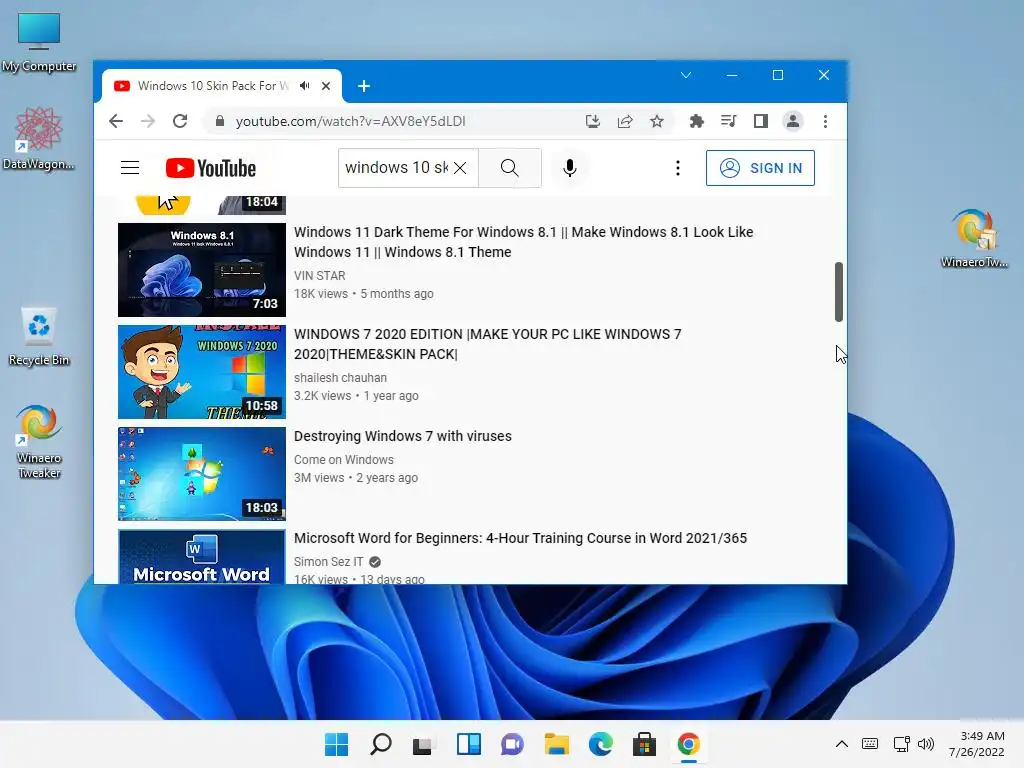This screenshot has height=768, width=1024.
Task: Click the browser forward arrow
Action: click(148, 121)
